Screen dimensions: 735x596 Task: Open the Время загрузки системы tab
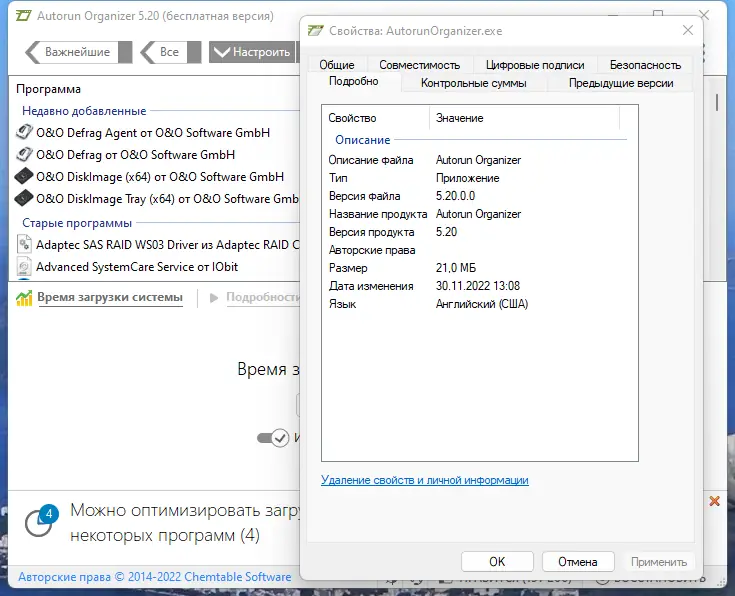coord(110,297)
